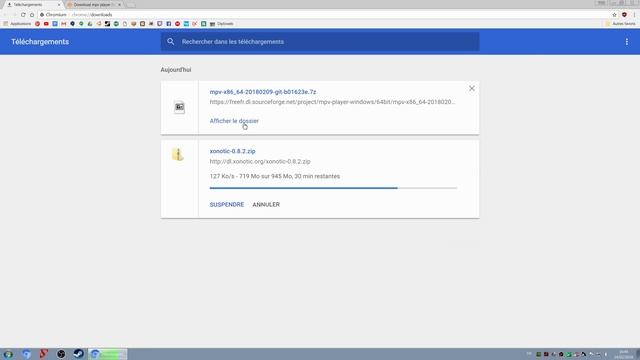Click the mpv archive file icon
This screenshot has height=360, width=640.
pyautogui.click(x=180, y=107)
